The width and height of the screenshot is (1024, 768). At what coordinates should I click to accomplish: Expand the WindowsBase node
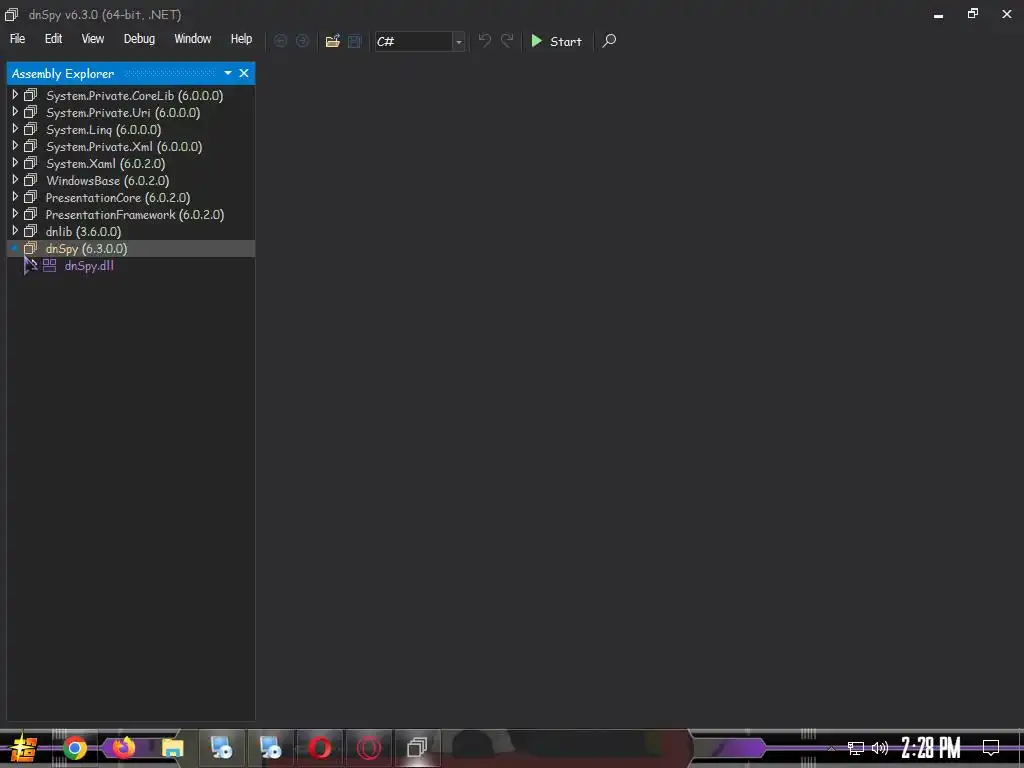(15, 180)
